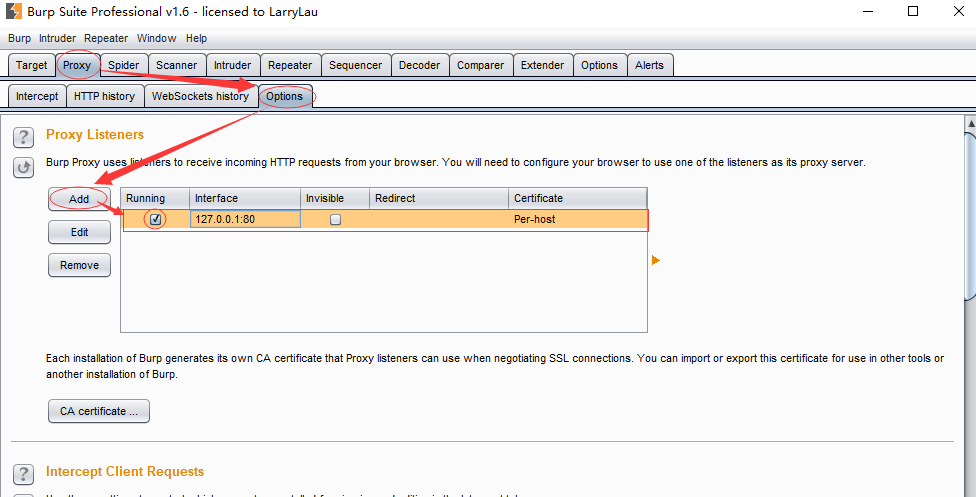This screenshot has width=976, height=497.
Task: Switch to the Scanner tab
Action: pyautogui.click(x=177, y=65)
